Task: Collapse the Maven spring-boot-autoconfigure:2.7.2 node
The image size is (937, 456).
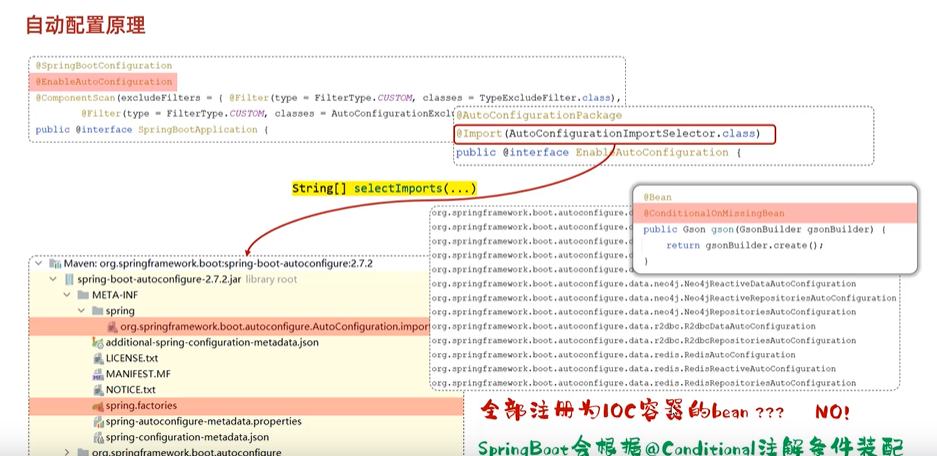Action: [x=39, y=264]
